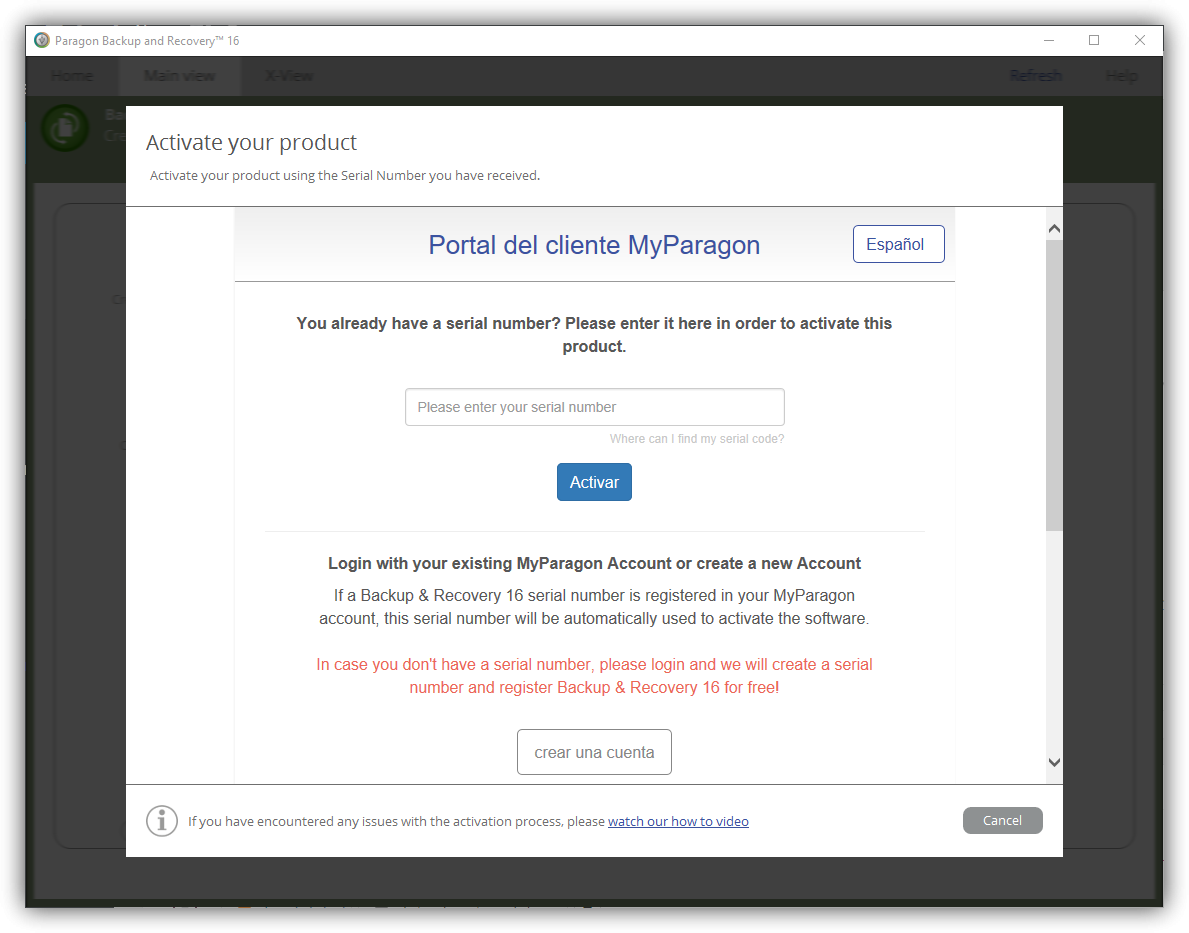This screenshot has width=1189, height=933.
Task: Switch to the Main view tab
Action: [x=180, y=76]
